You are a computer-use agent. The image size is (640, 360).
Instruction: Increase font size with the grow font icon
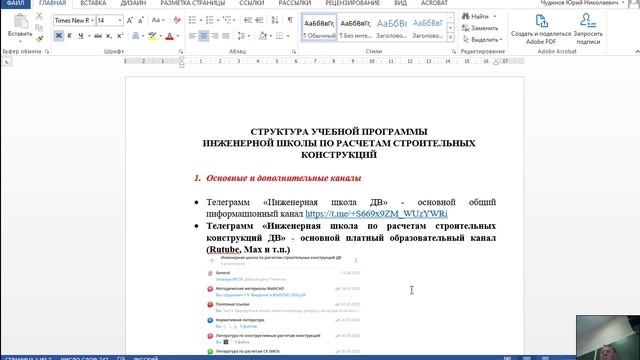[x=130, y=20]
